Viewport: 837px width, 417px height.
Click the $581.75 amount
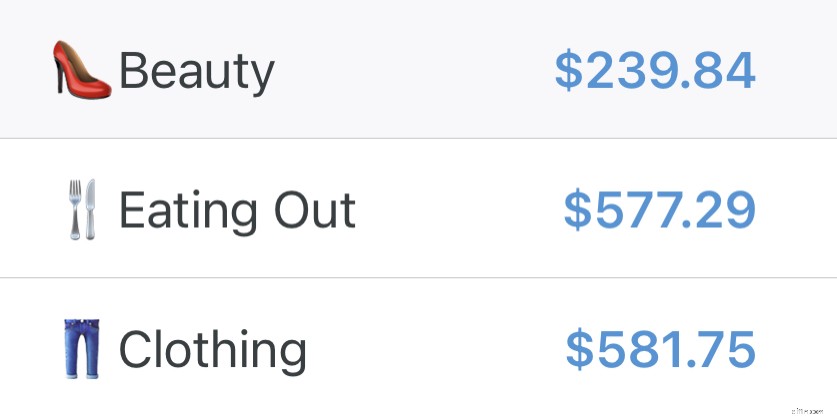pos(660,350)
